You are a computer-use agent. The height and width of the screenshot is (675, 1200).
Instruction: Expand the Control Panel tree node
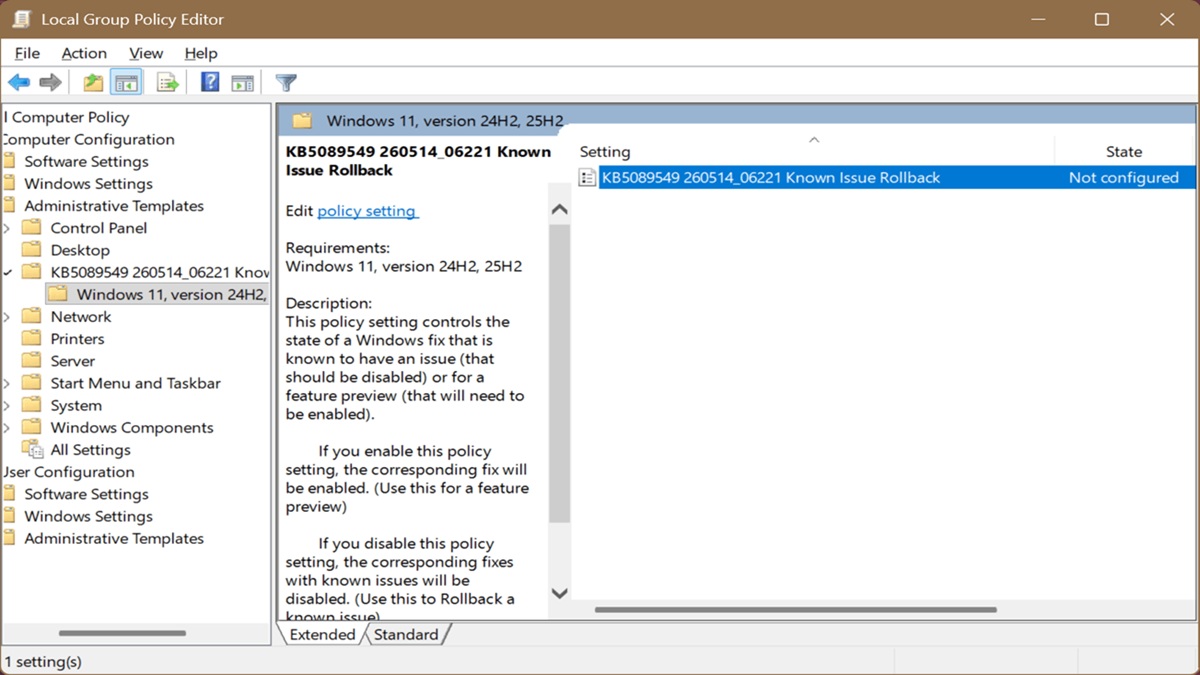coord(7,228)
